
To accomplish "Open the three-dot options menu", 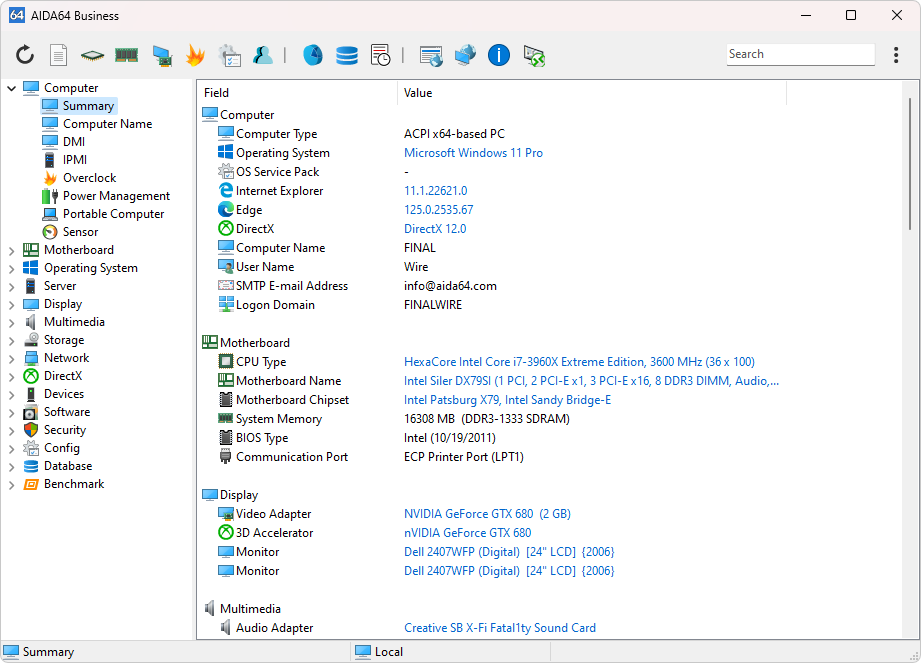I will [x=896, y=55].
